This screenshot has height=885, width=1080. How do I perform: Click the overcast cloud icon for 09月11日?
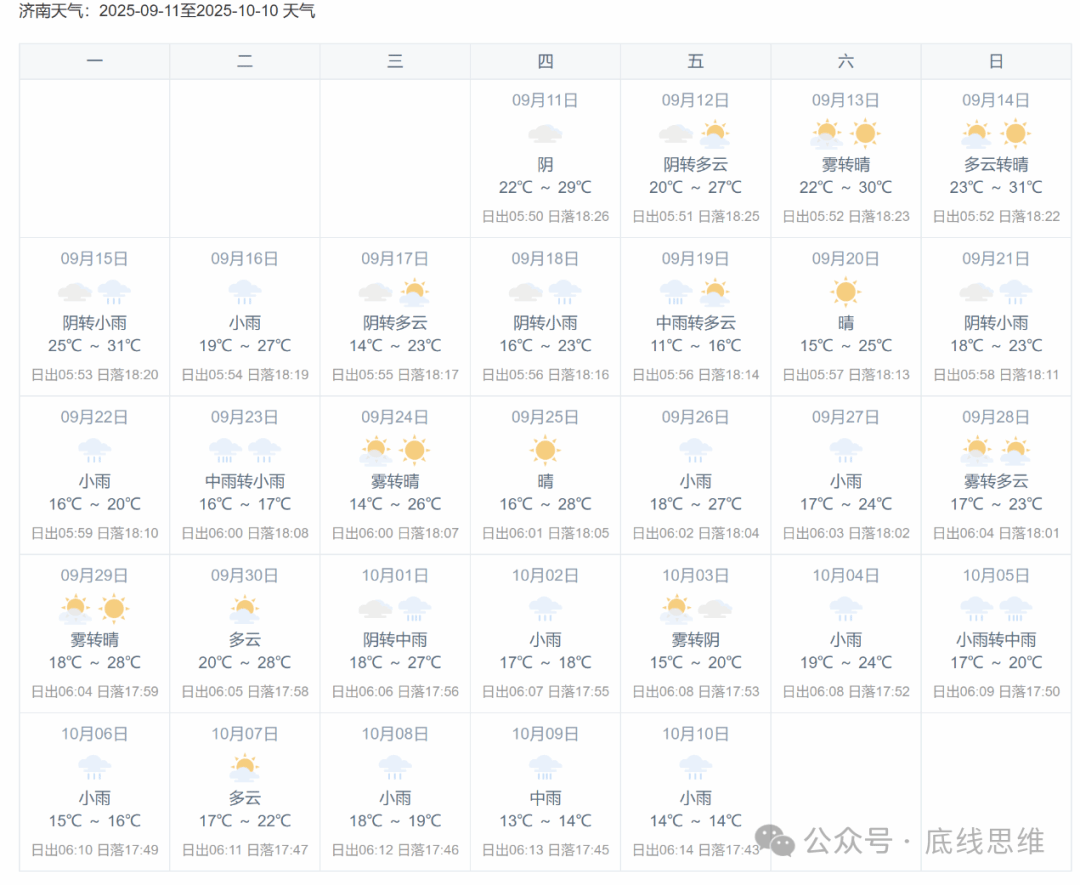click(545, 134)
